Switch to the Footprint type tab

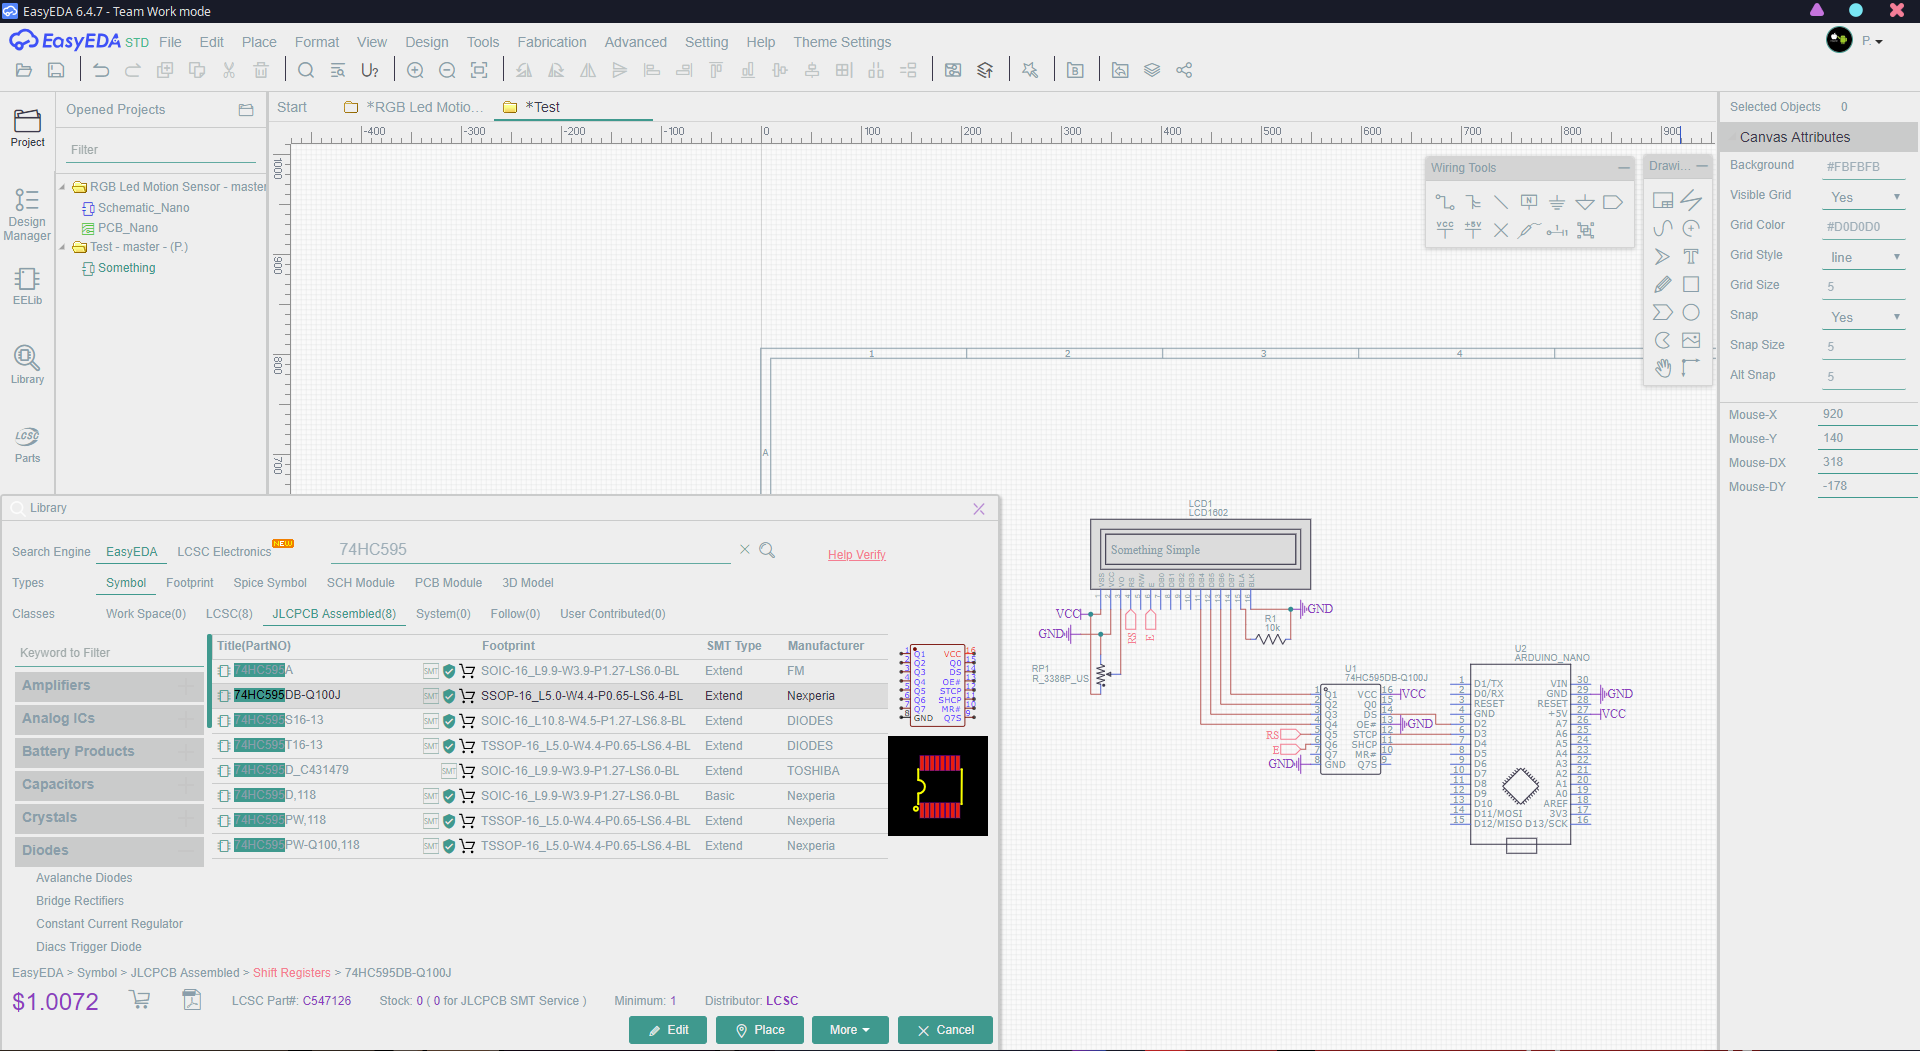[190, 583]
